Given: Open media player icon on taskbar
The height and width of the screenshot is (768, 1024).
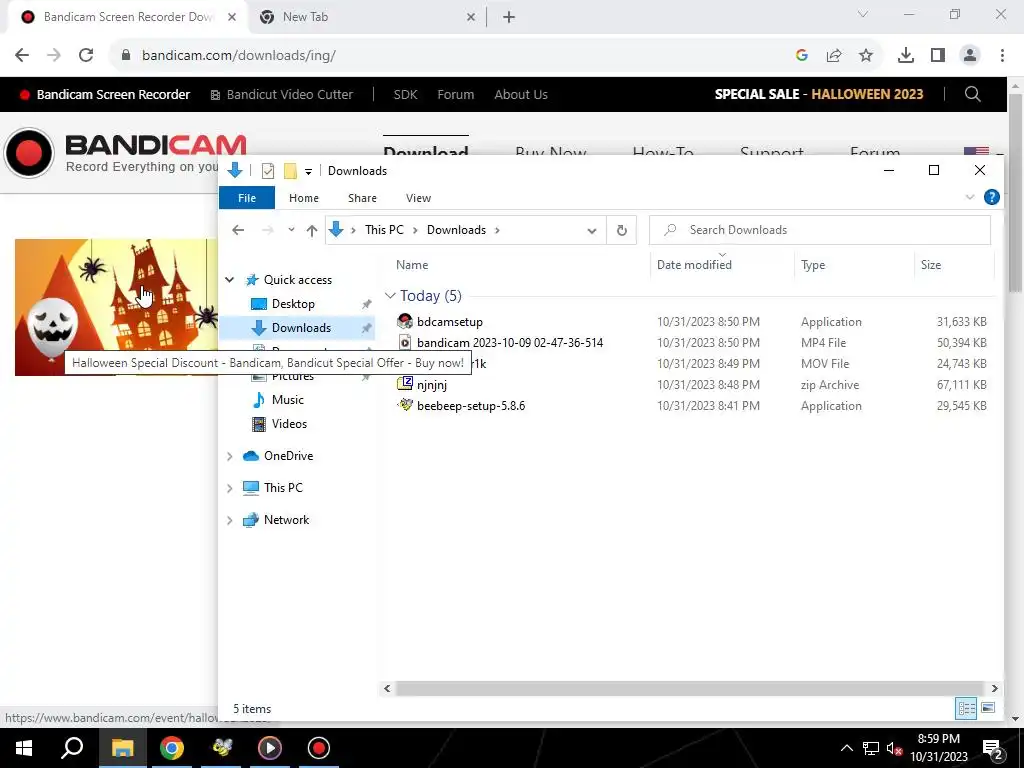Looking at the screenshot, I should point(270,748).
